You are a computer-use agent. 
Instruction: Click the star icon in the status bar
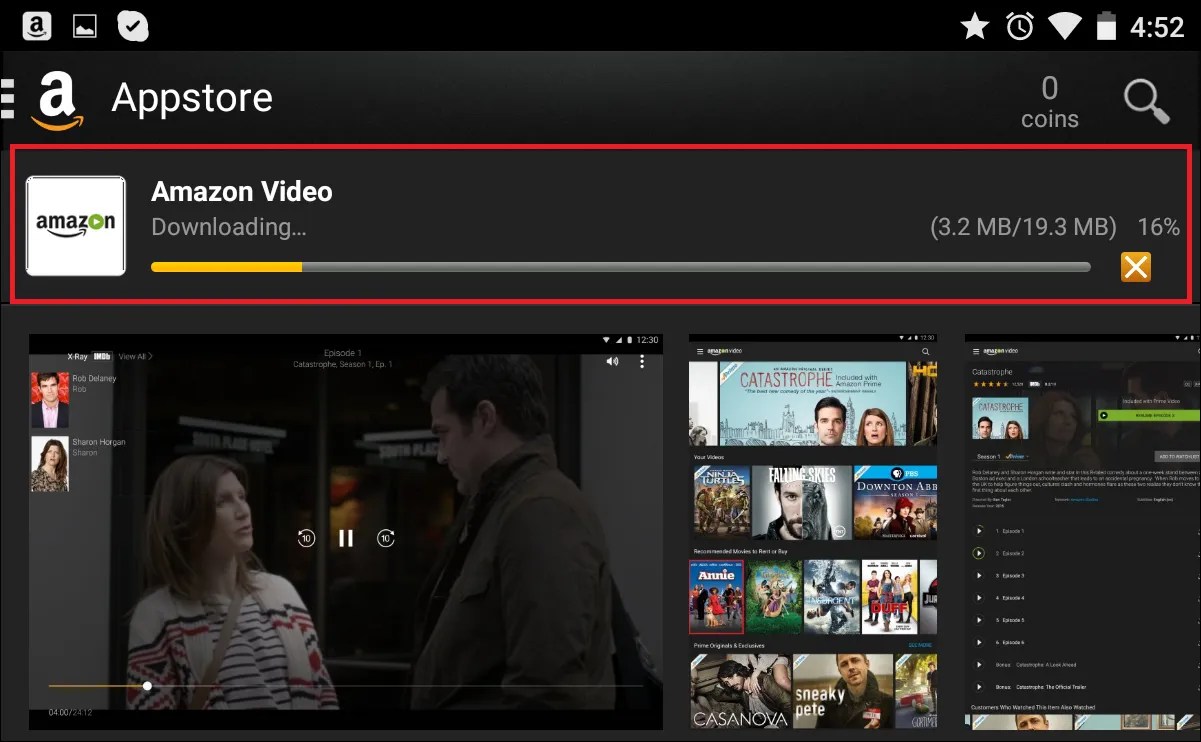(x=974, y=25)
